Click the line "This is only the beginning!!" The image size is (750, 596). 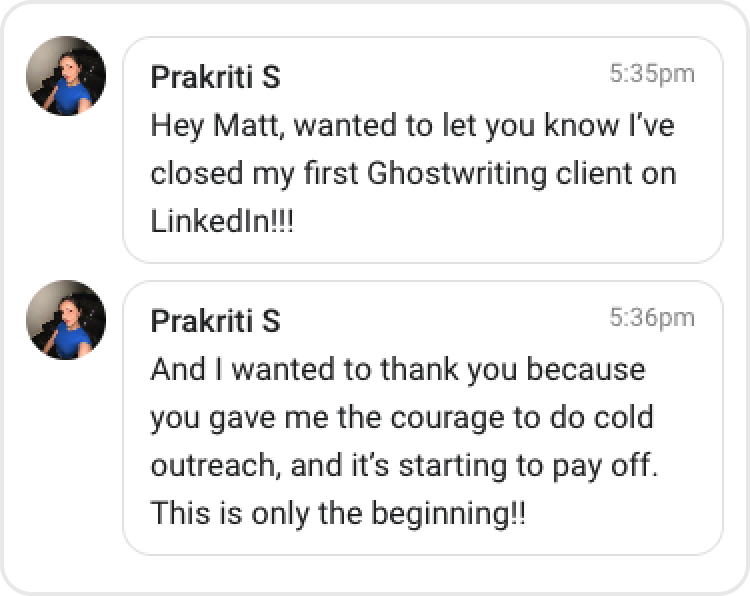point(338,514)
